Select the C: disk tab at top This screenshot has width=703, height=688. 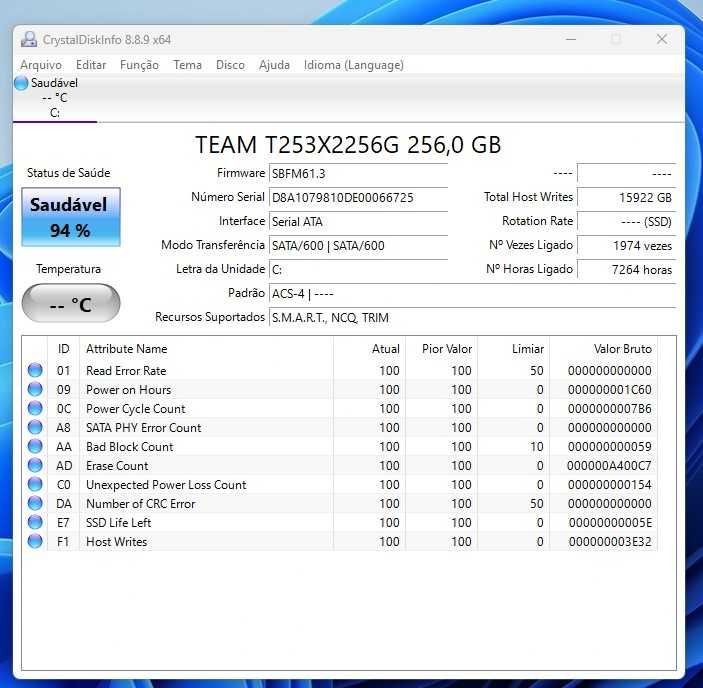point(55,98)
